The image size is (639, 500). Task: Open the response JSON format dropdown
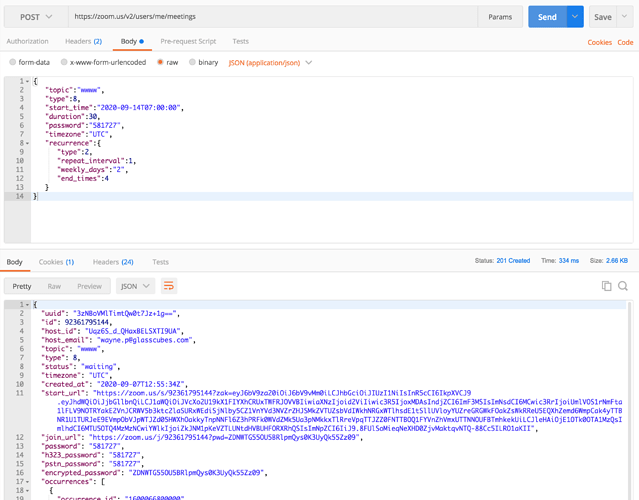135,286
